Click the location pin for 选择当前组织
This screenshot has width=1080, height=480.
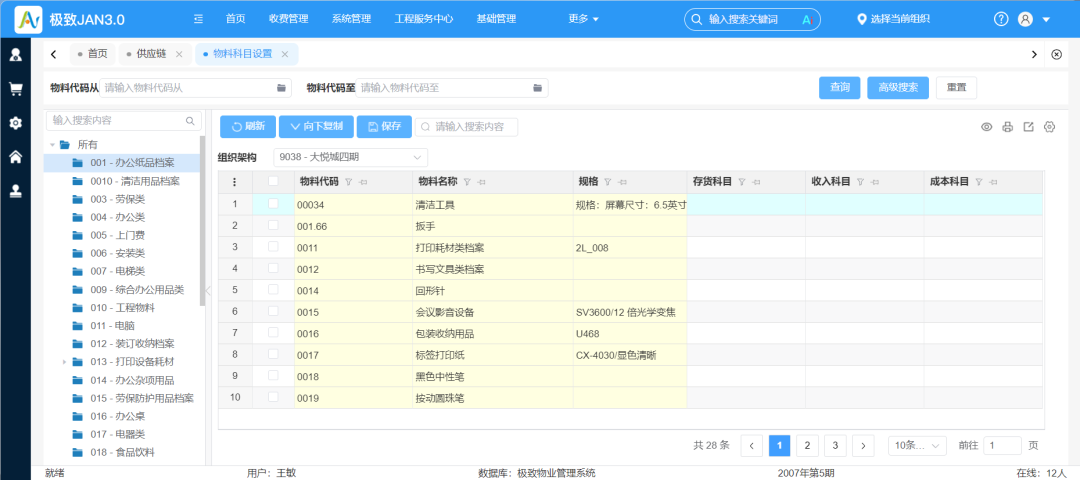[x=861, y=19]
